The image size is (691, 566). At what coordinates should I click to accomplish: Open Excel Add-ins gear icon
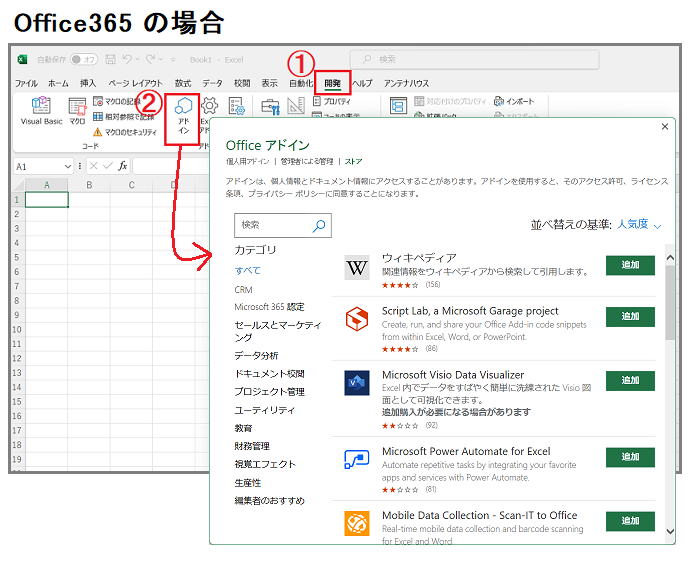coord(209,106)
